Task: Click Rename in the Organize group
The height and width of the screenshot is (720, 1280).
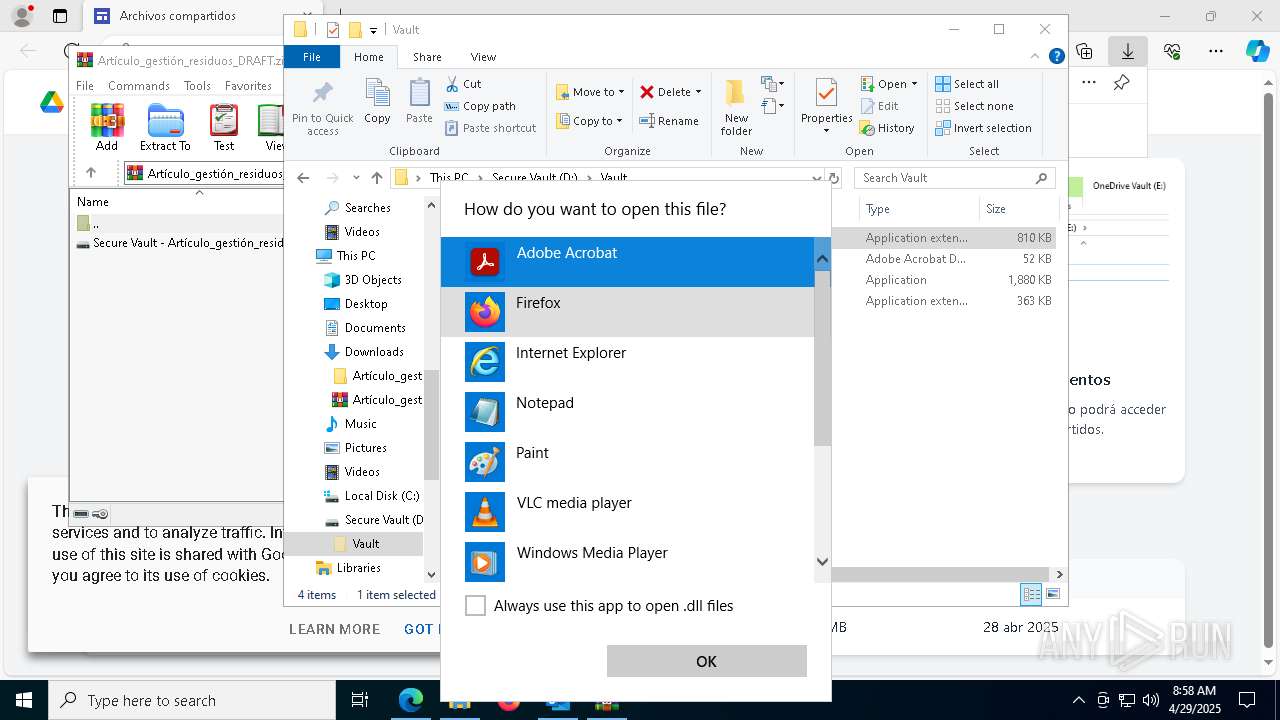Action: pos(669,121)
